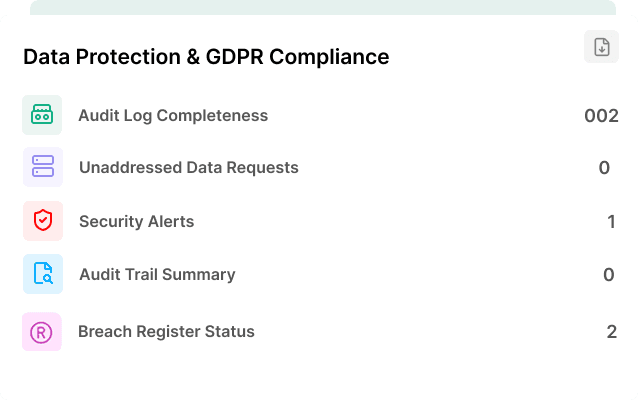Click the pink registered Breach Register icon
638x400 pixels.
click(x=42, y=332)
